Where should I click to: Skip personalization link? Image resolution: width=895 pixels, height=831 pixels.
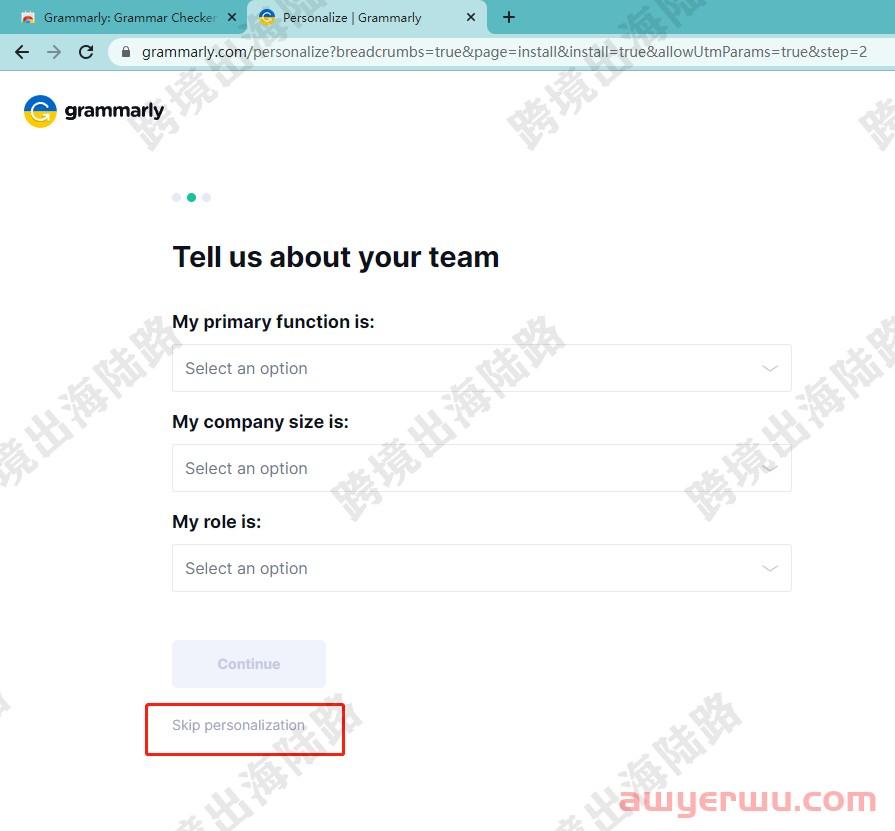coord(239,725)
